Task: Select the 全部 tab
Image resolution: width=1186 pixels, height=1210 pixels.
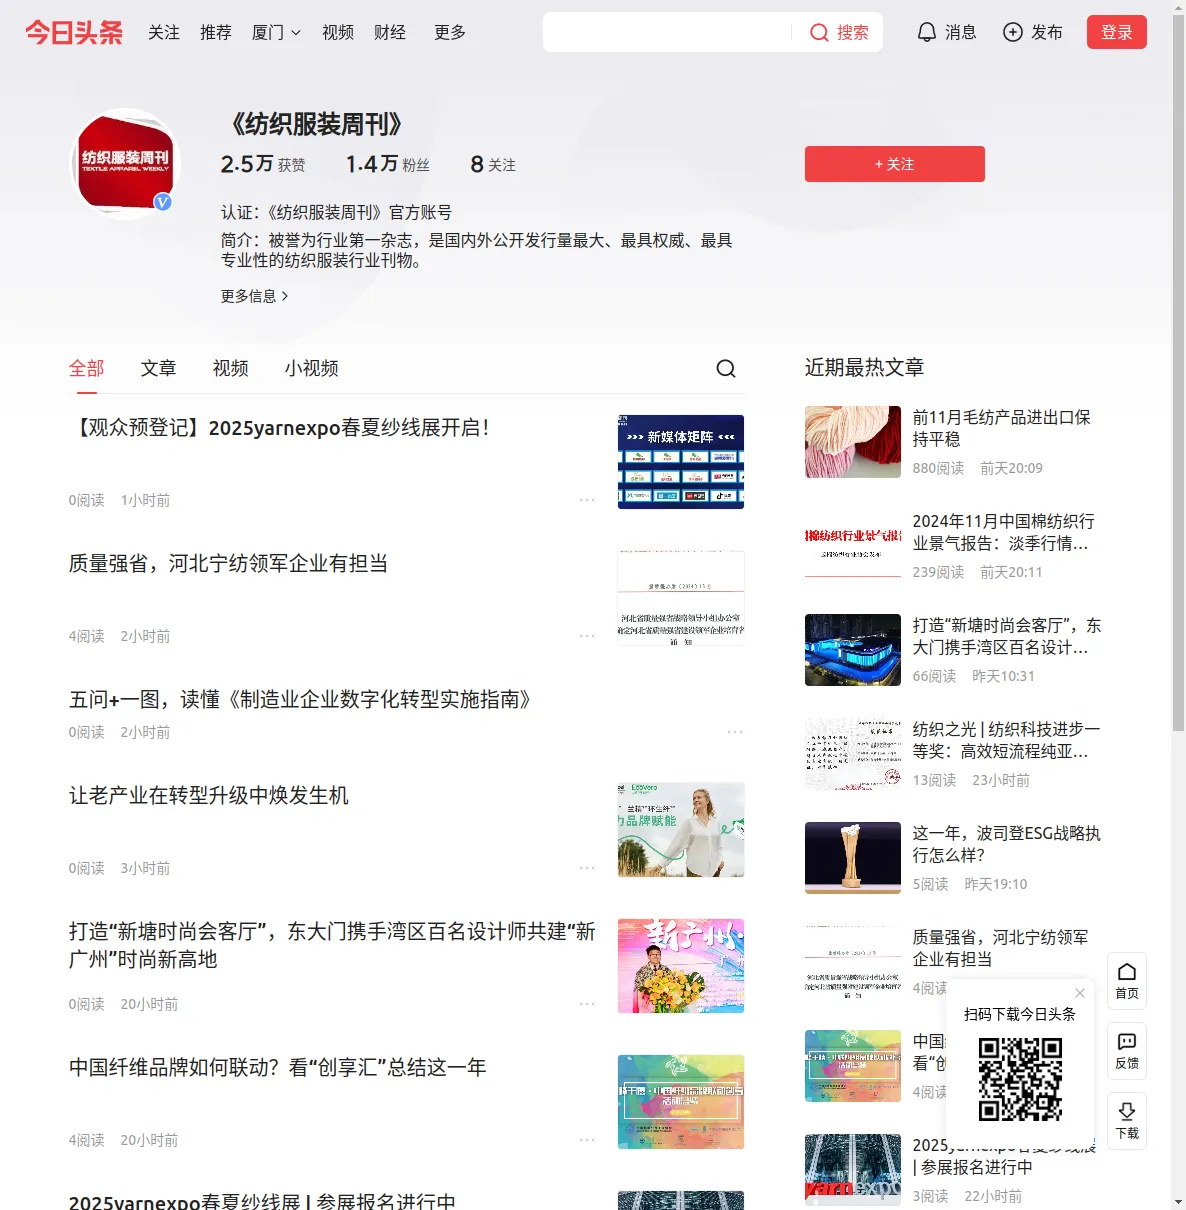Action: coord(87,368)
